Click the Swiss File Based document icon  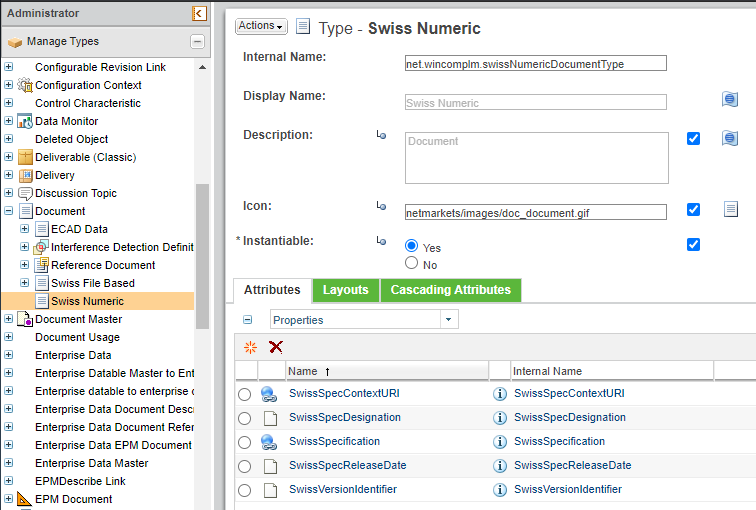click(42, 283)
